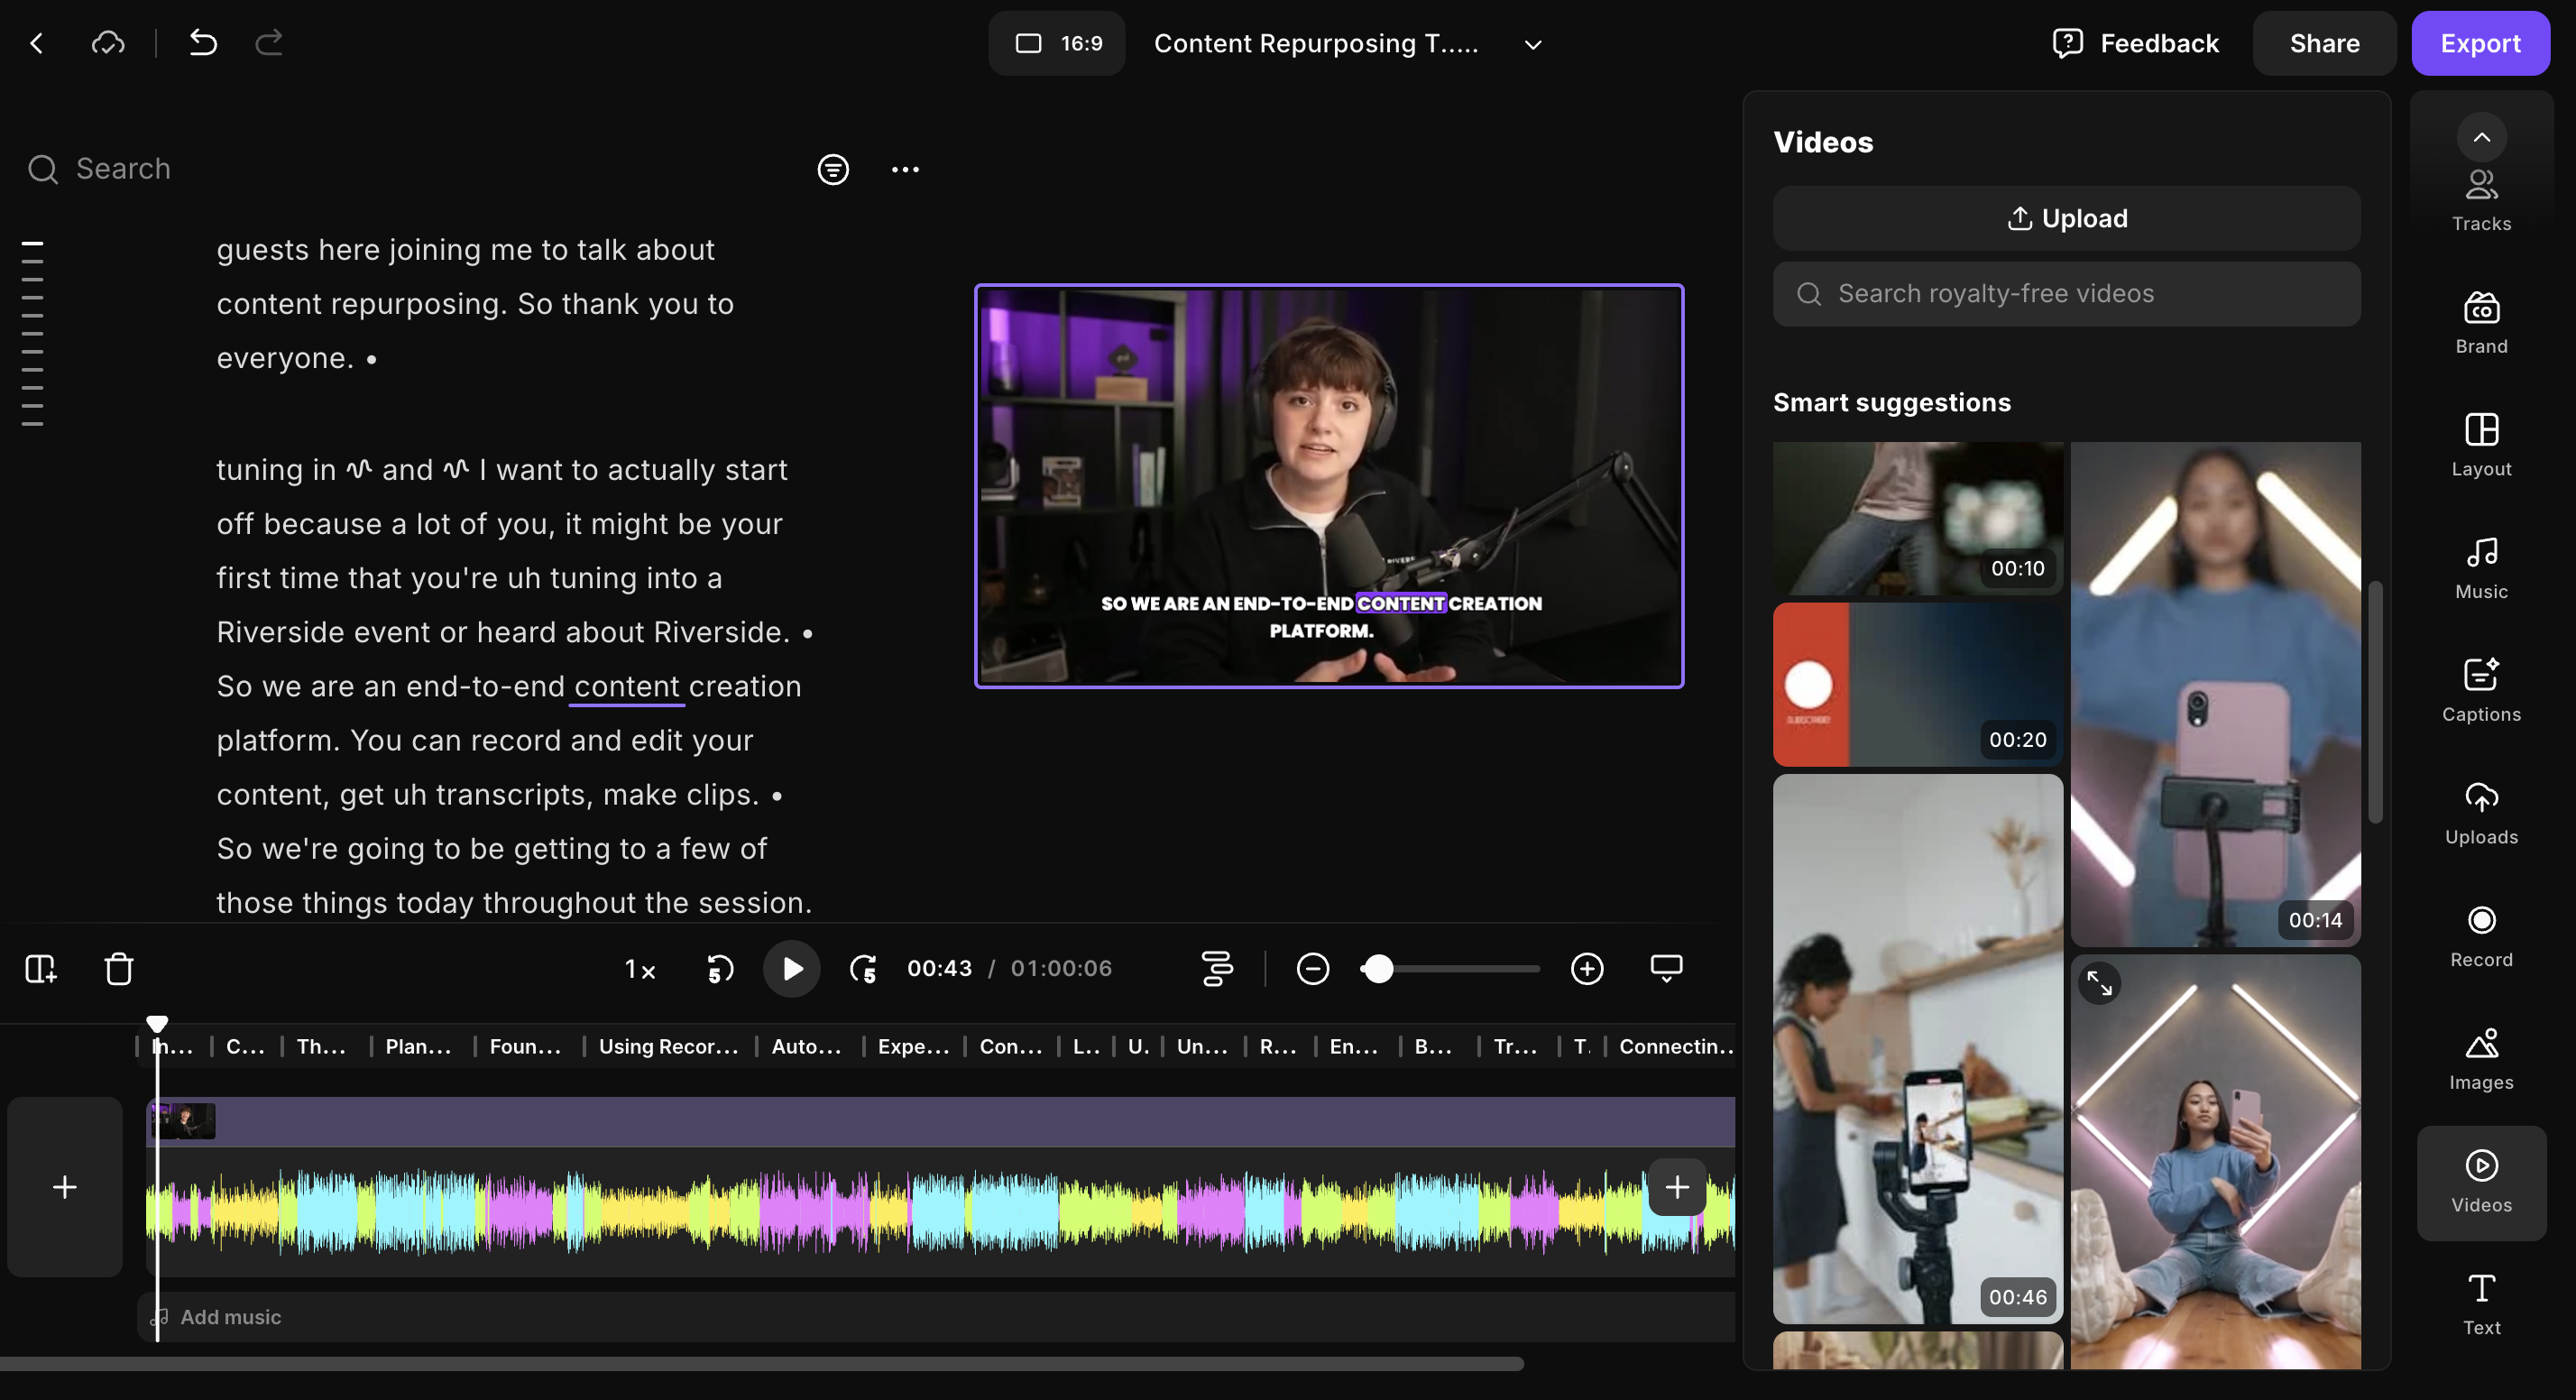Rewind playback five seconds
Screen dimensions: 2576x1400
point(720,968)
